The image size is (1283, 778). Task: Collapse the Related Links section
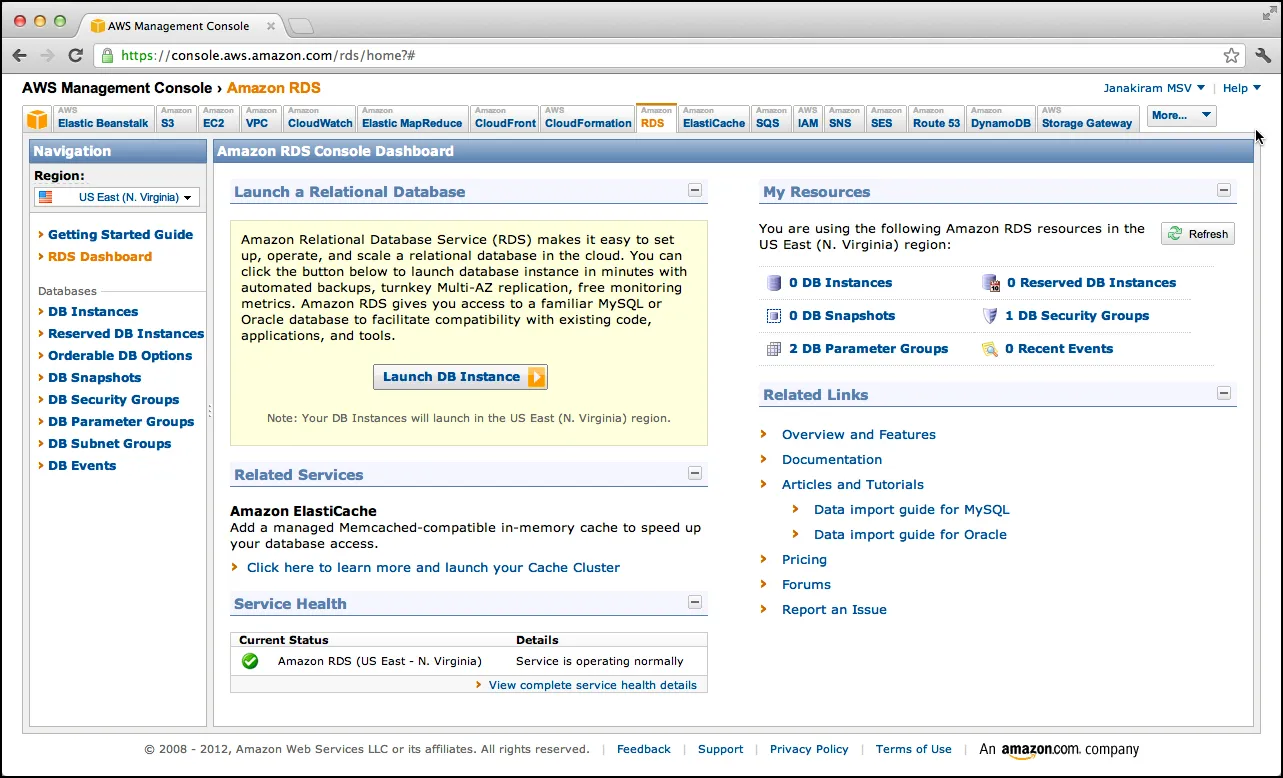pos(1224,393)
